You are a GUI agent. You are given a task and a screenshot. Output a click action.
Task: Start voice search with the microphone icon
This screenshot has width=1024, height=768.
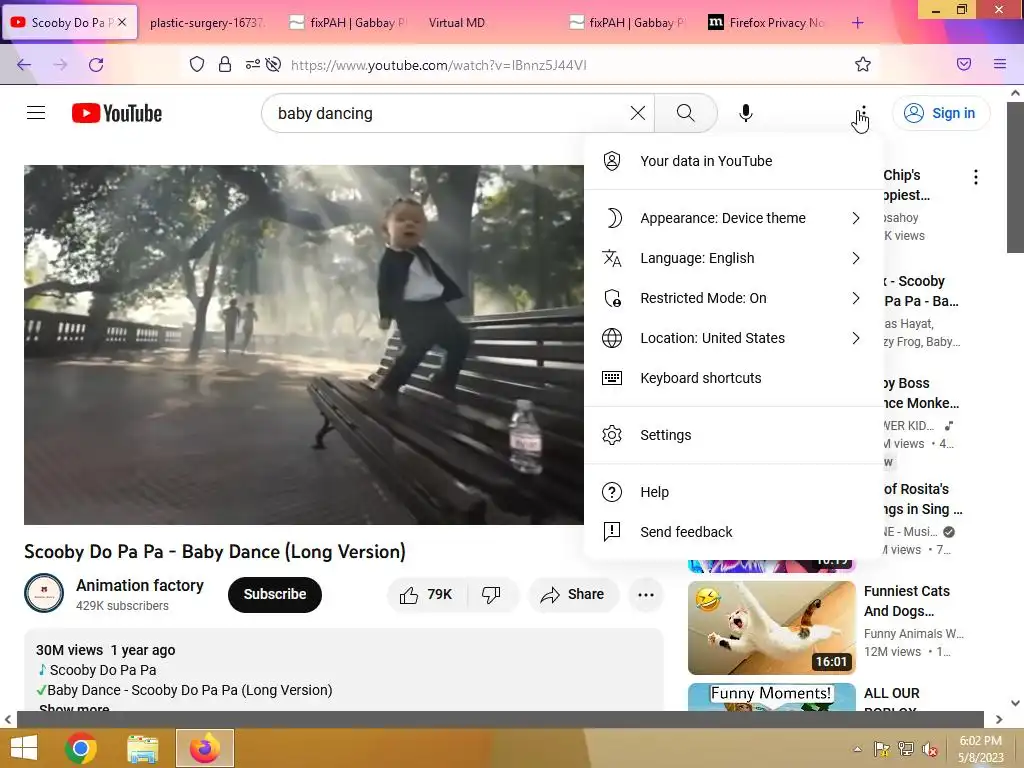(x=745, y=113)
